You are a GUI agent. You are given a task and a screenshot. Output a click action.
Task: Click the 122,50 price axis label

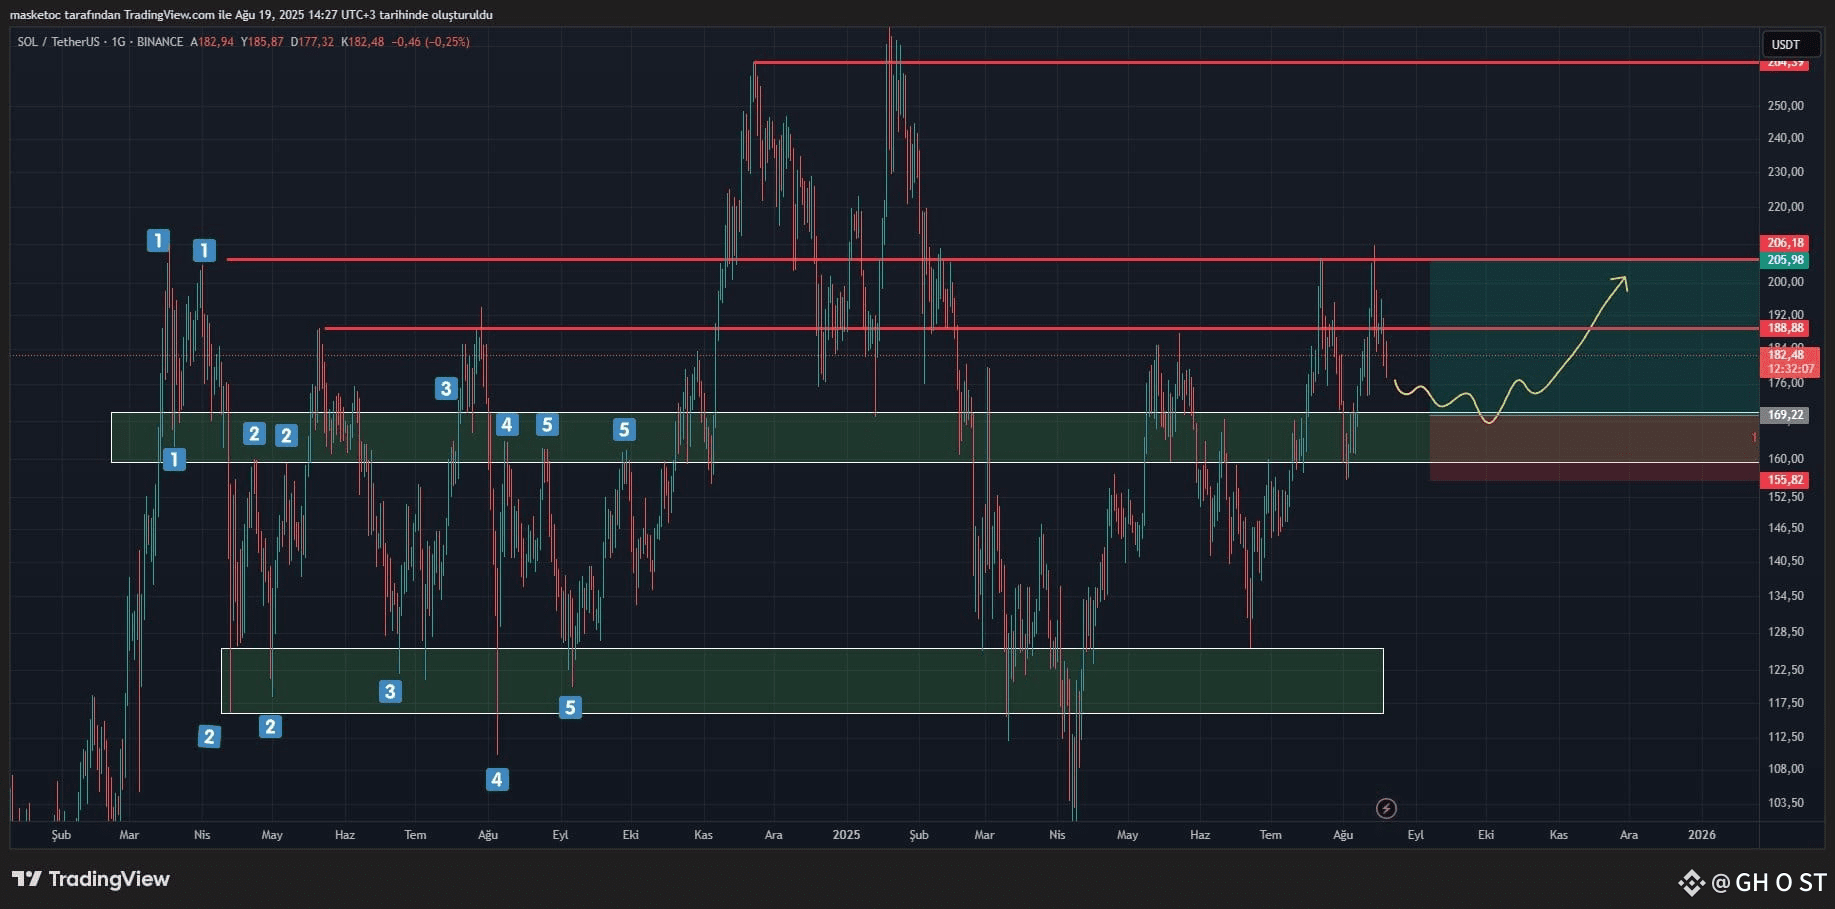click(x=1786, y=670)
